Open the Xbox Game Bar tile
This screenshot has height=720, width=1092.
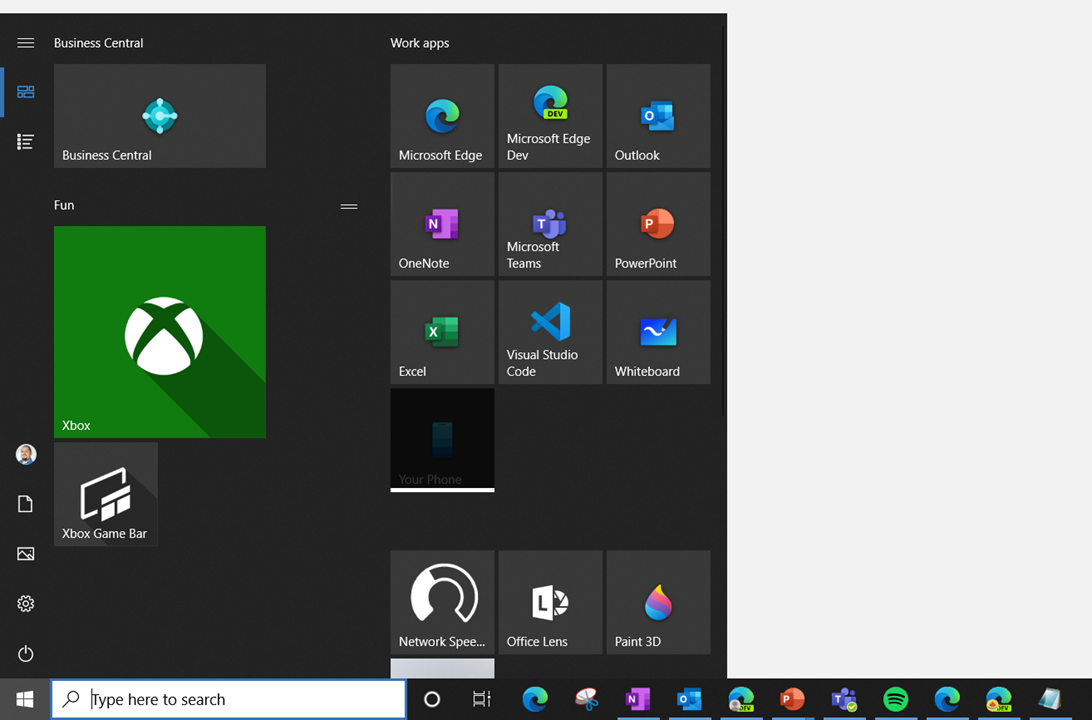coord(106,494)
